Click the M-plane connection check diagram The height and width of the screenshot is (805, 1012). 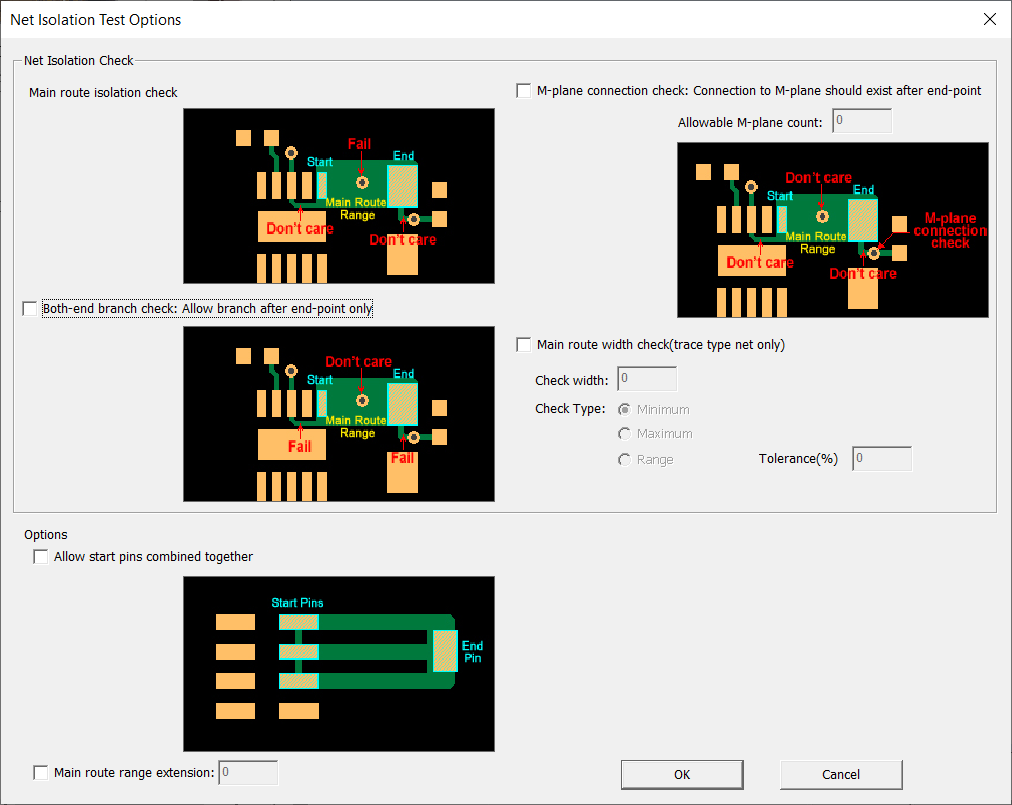832,230
